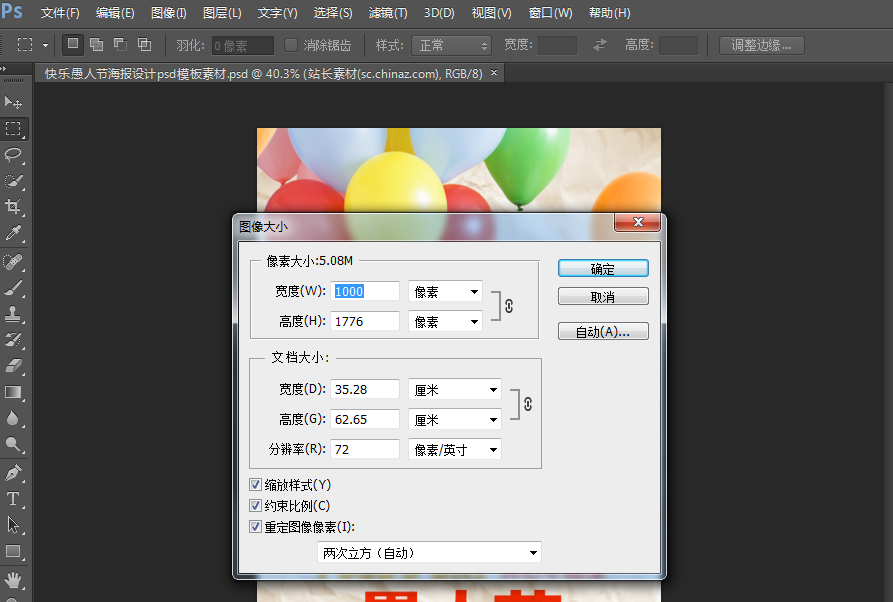The width and height of the screenshot is (893, 602).
Task: Click document height field showing 62.65
Action: [364, 420]
